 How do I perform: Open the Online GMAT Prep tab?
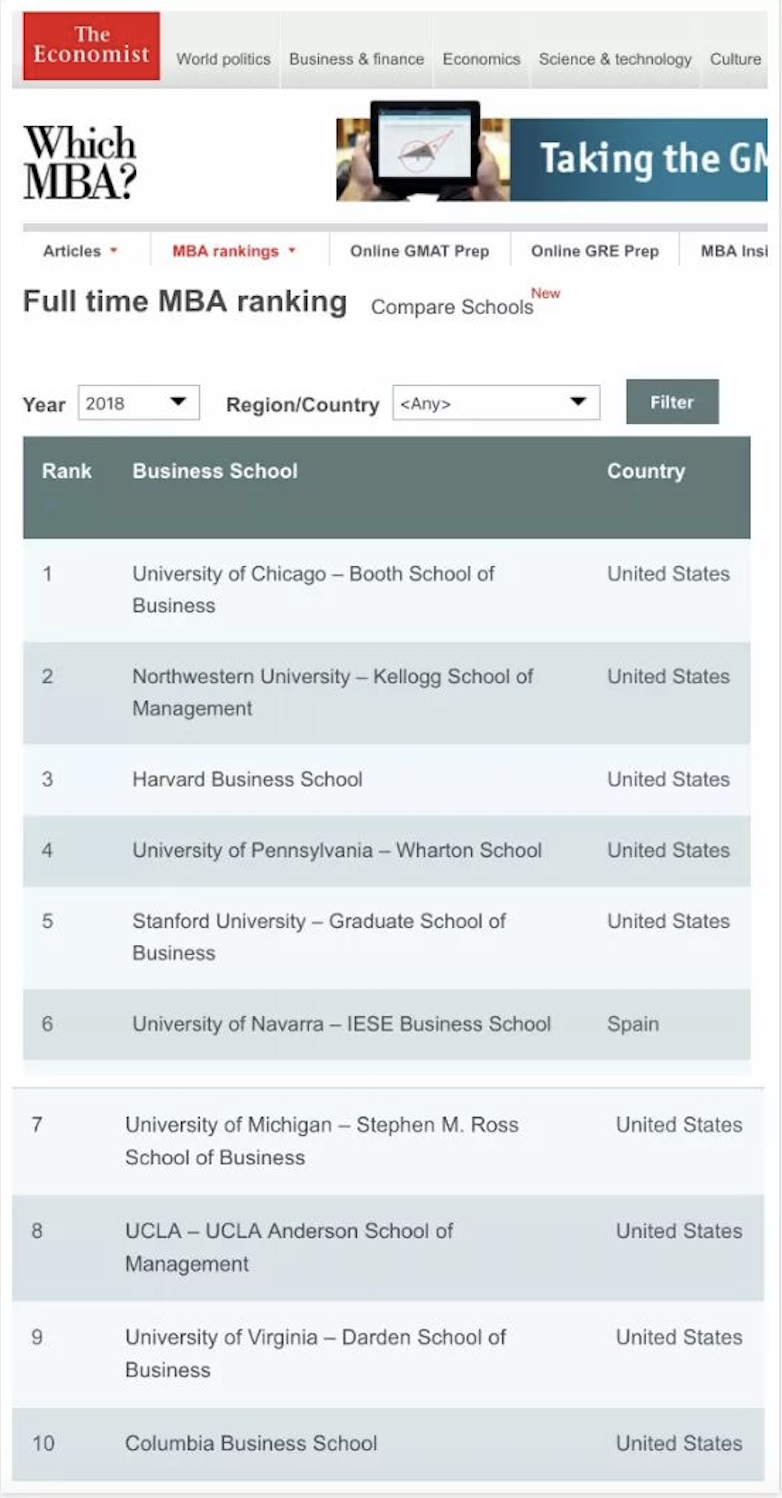pyautogui.click(x=419, y=251)
